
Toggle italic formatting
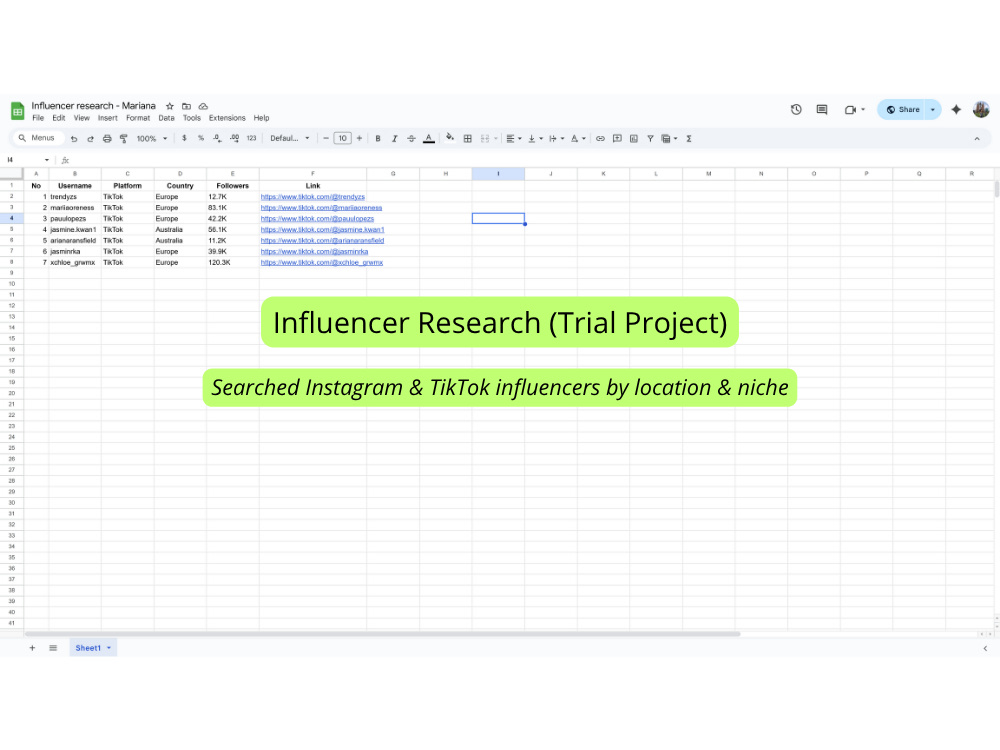pyautogui.click(x=394, y=138)
